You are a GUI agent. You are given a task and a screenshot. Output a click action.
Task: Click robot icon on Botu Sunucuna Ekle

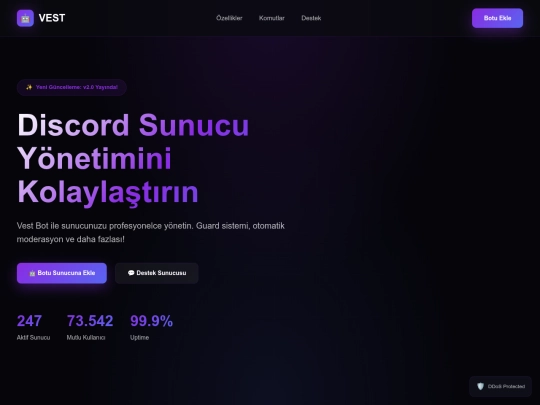tap(32, 273)
